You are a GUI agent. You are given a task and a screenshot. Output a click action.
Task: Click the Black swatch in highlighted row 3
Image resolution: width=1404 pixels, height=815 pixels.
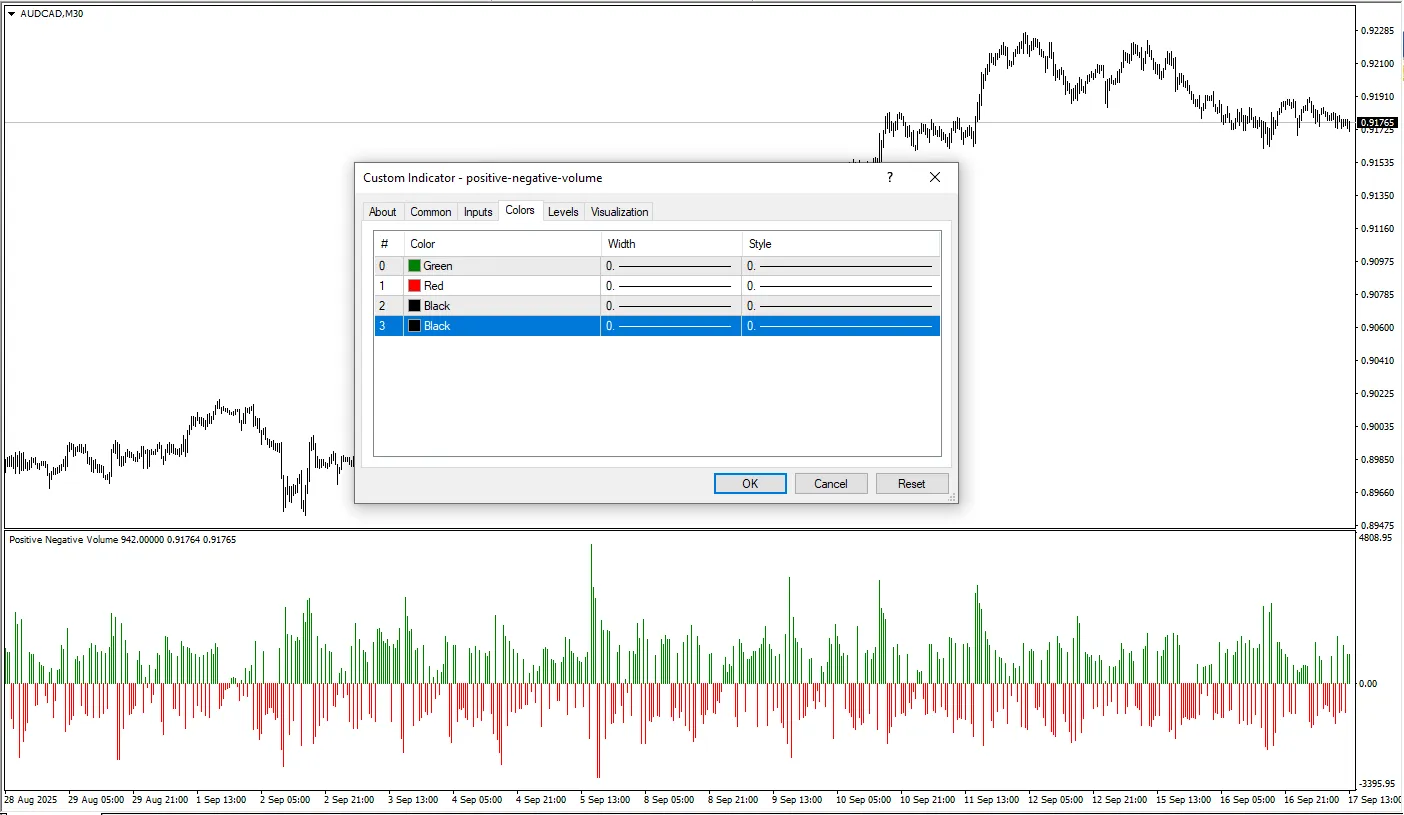click(x=415, y=326)
